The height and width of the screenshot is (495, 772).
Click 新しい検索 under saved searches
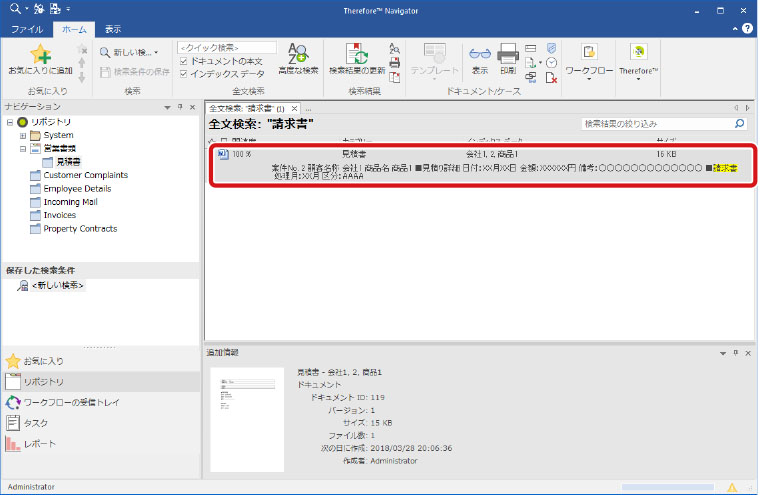(x=57, y=286)
